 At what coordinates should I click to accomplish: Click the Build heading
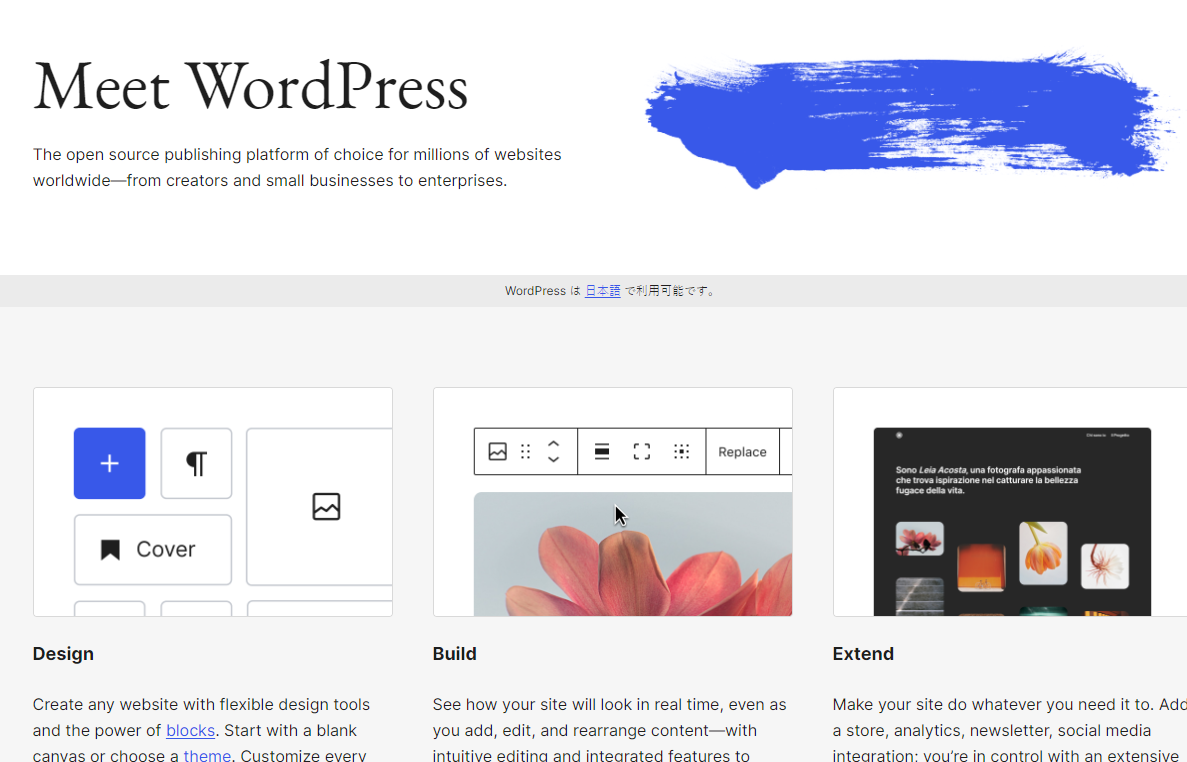point(454,654)
